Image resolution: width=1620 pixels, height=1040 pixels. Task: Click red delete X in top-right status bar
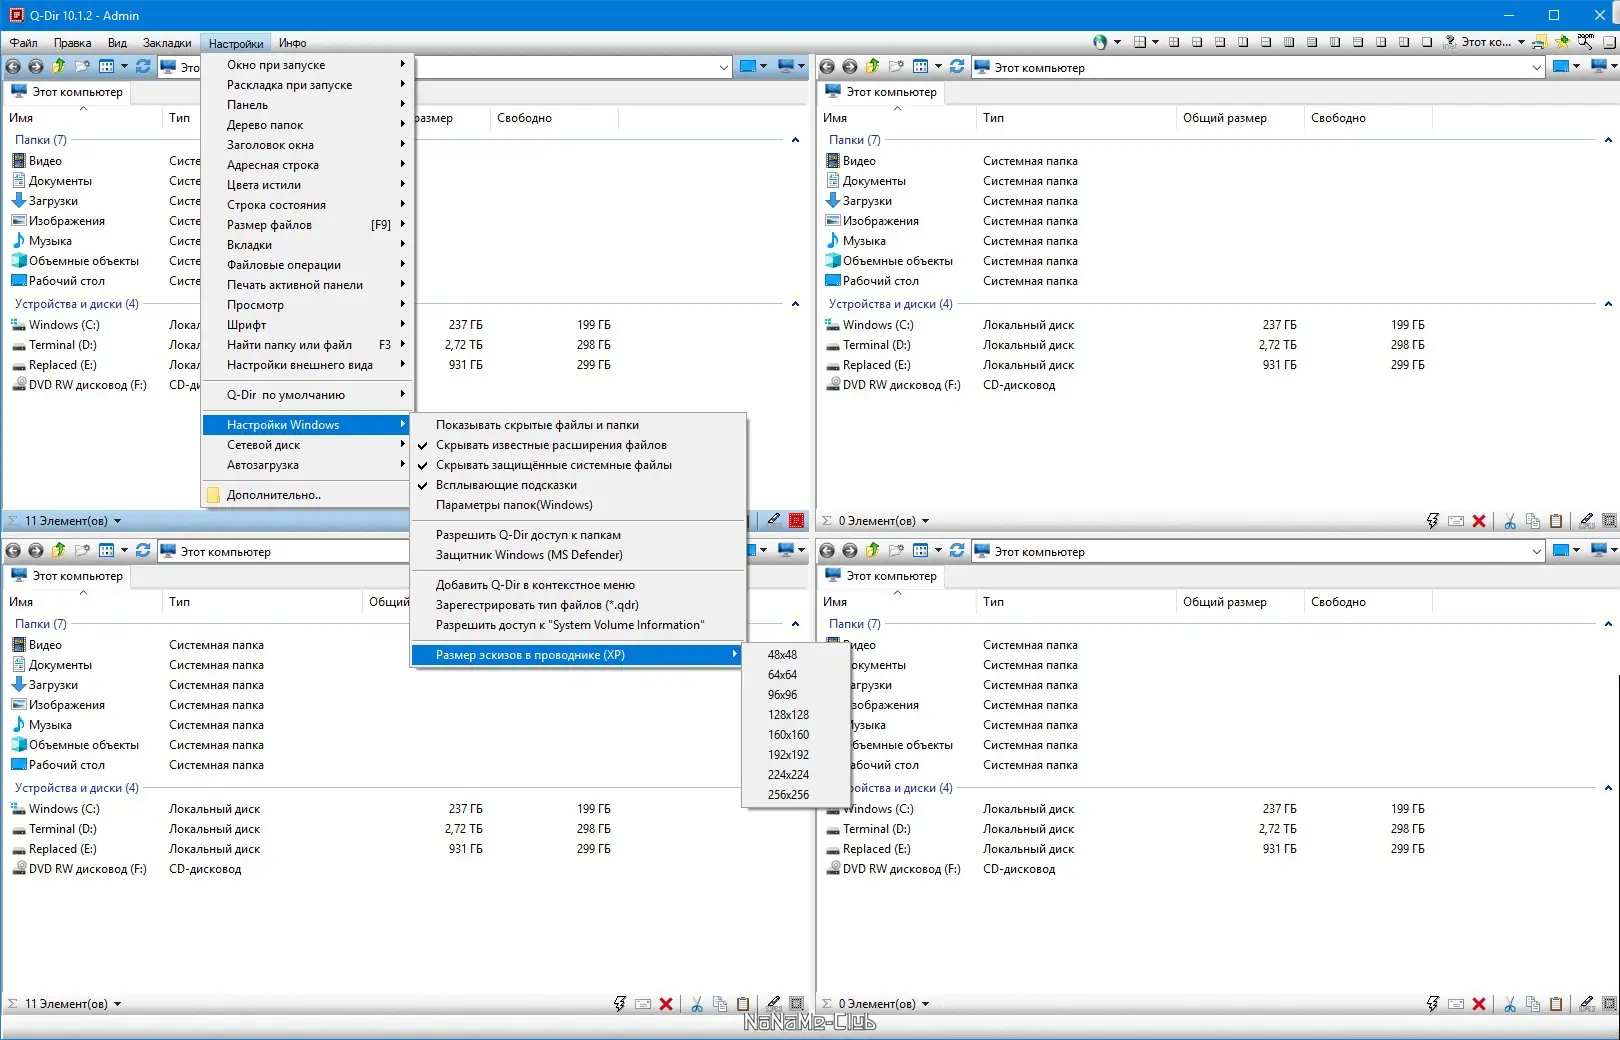(x=1479, y=521)
